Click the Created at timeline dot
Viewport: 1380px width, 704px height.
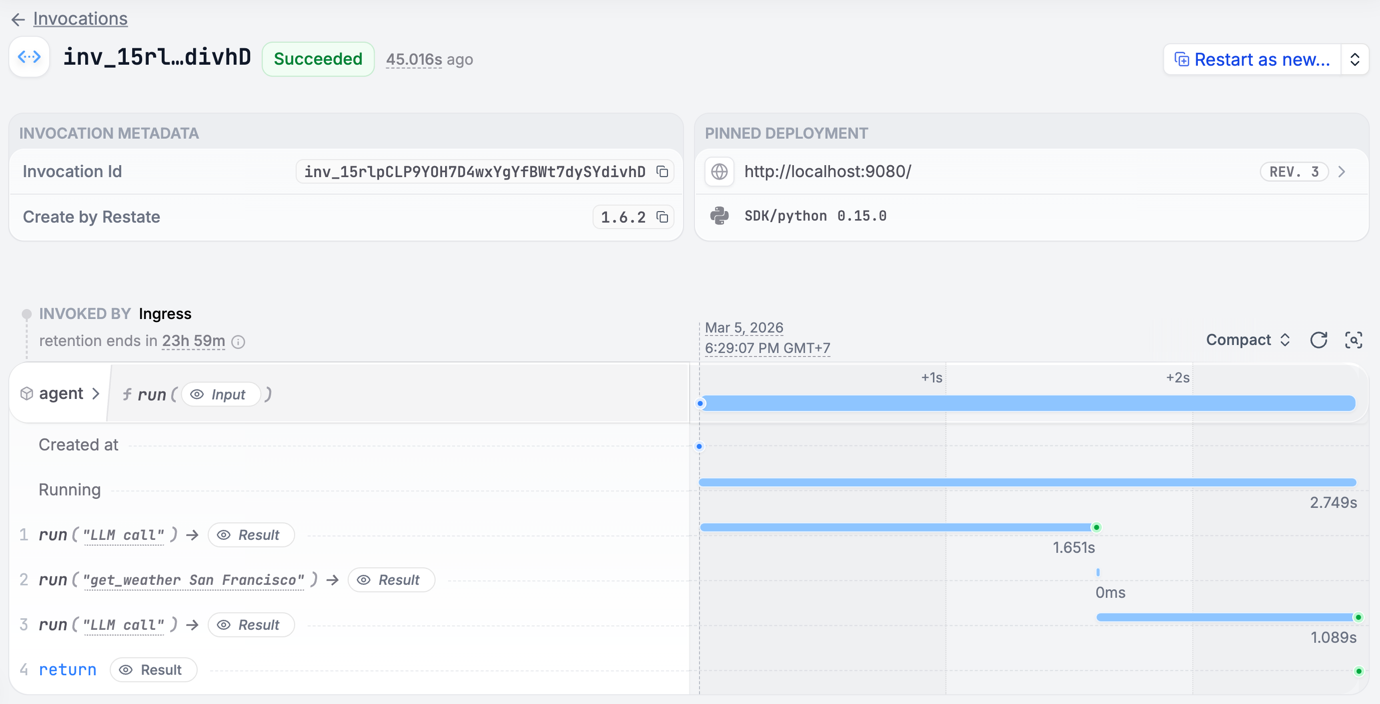pos(699,446)
